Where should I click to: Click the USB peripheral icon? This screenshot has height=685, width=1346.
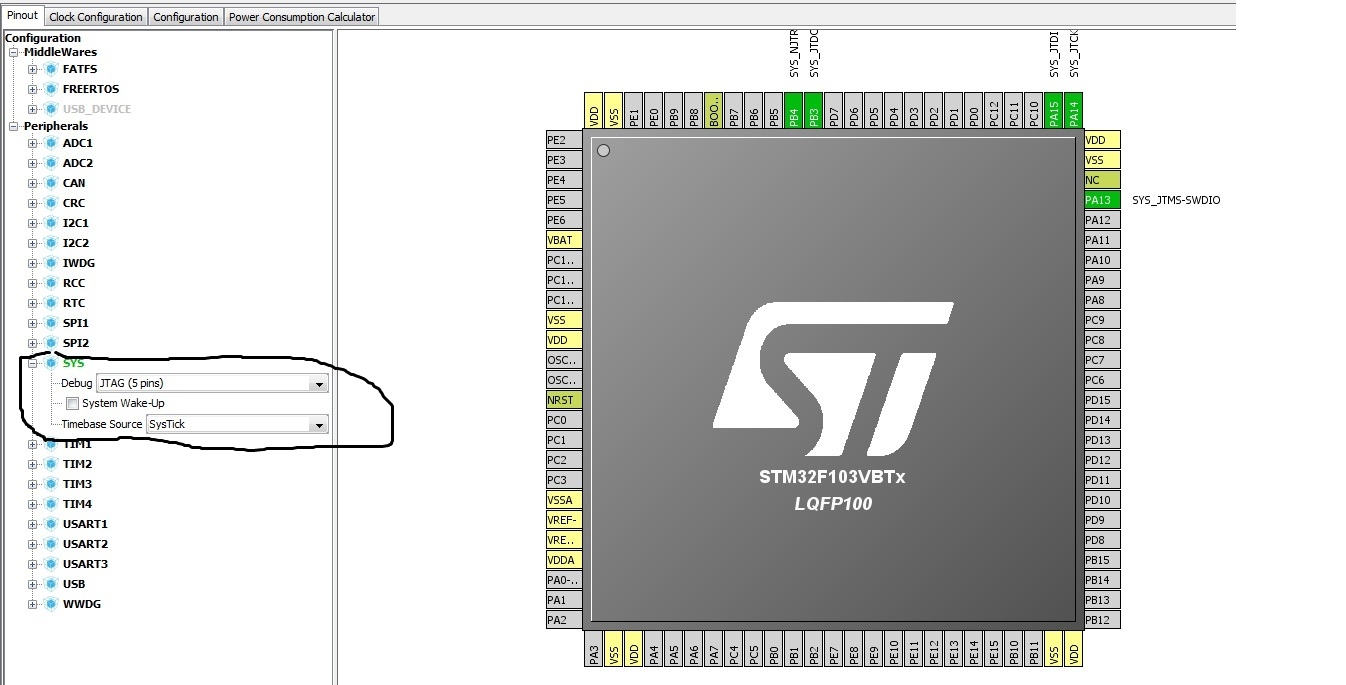coord(50,584)
